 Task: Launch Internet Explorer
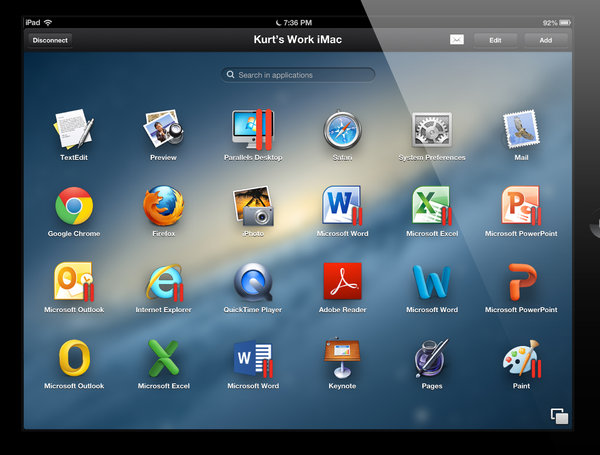tap(165, 282)
